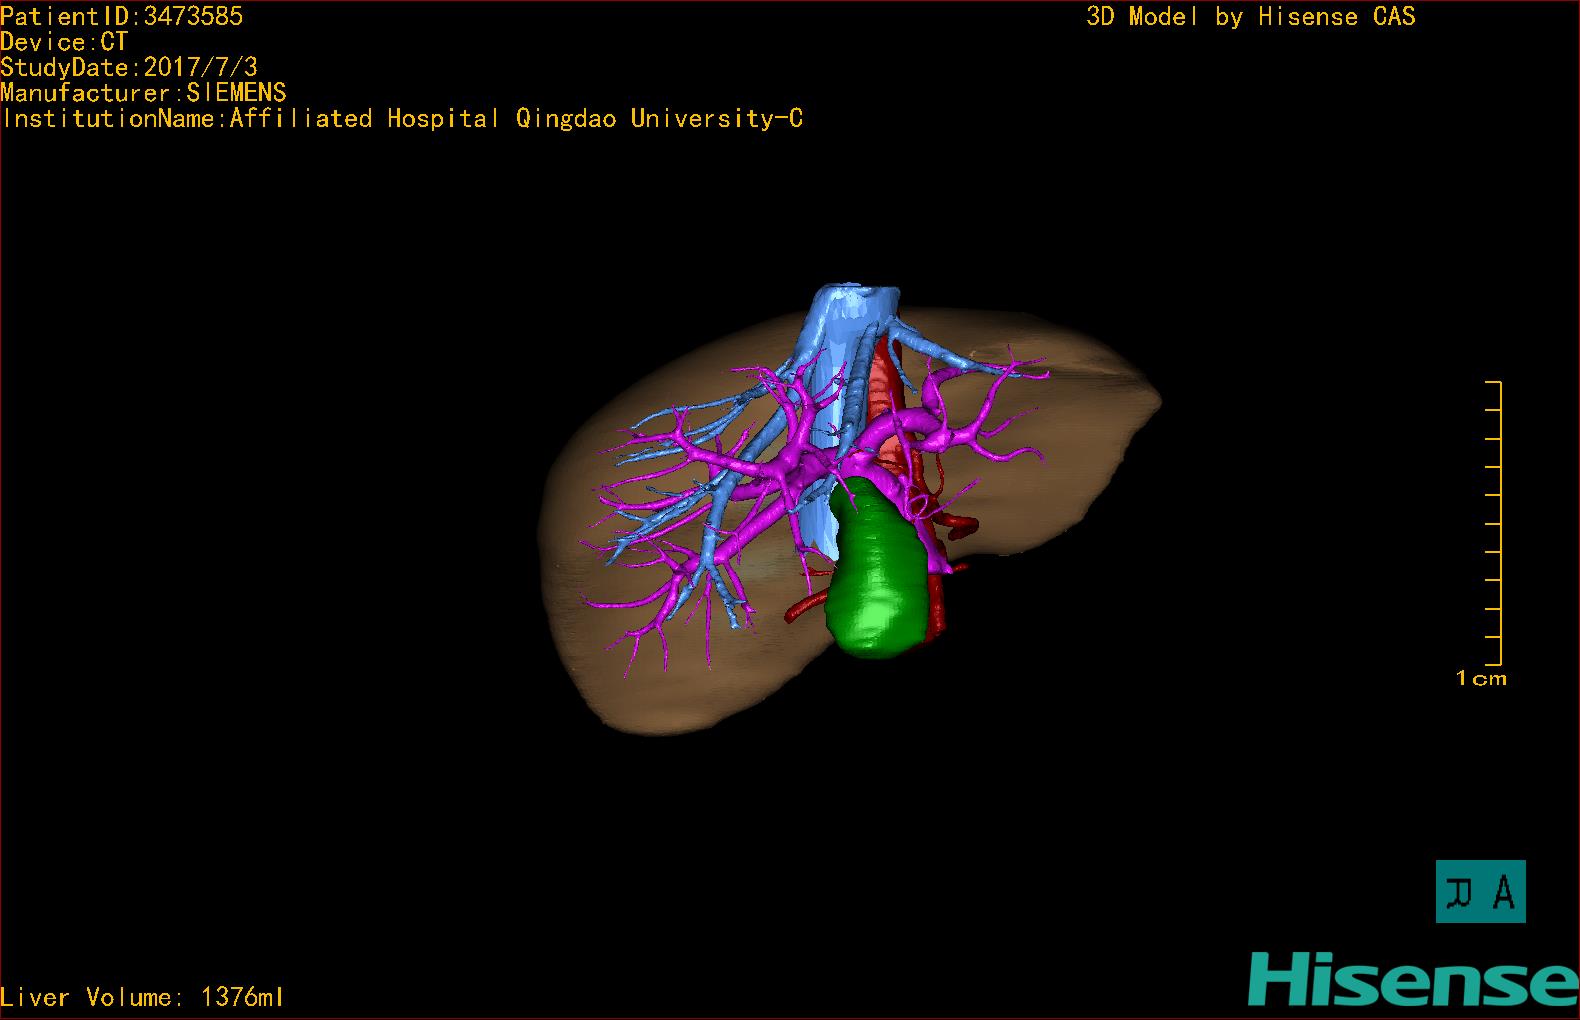Screen dimensions: 1580x1020
Task: Click the InstitutionName Affiliated Hospital text
Action: pos(402,119)
